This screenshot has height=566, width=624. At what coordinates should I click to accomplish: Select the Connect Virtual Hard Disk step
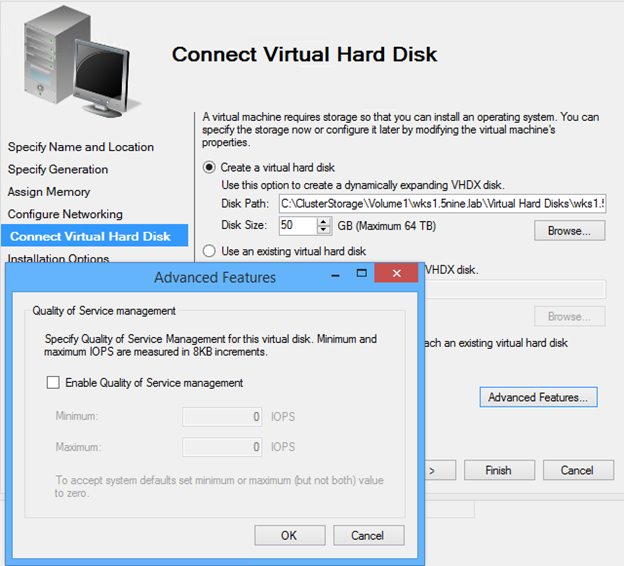point(89,236)
